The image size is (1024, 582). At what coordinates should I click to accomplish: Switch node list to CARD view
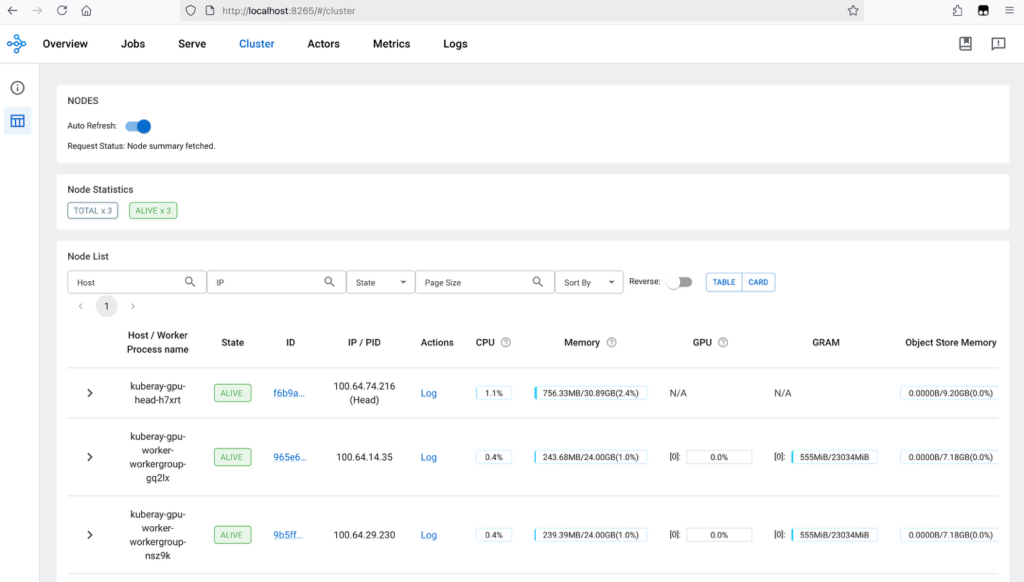[758, 282]
